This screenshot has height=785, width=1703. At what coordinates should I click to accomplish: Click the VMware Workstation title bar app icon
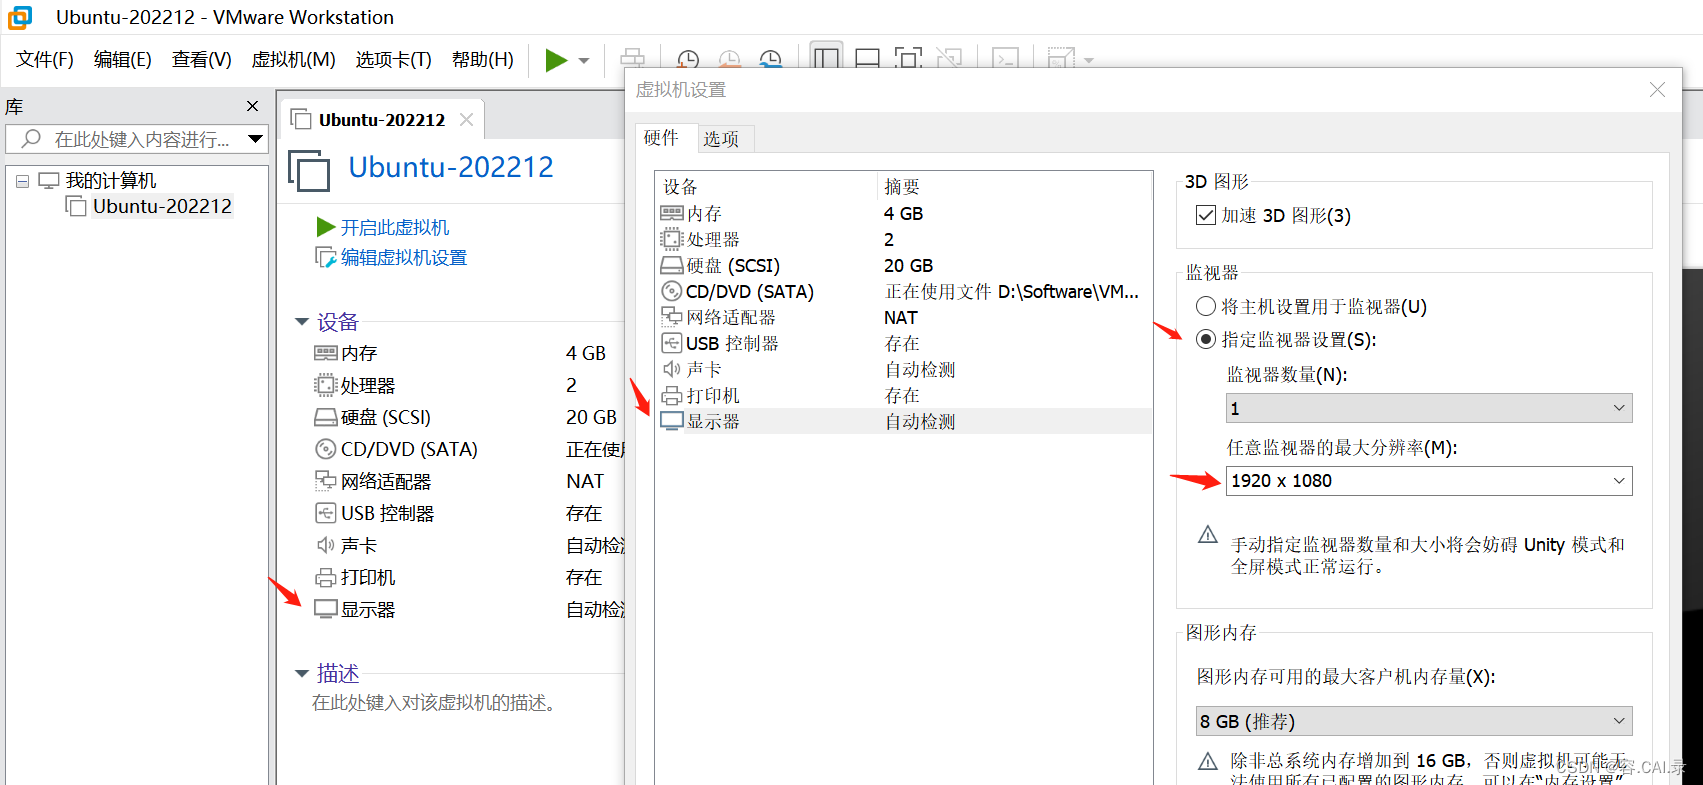click(19, 17)
